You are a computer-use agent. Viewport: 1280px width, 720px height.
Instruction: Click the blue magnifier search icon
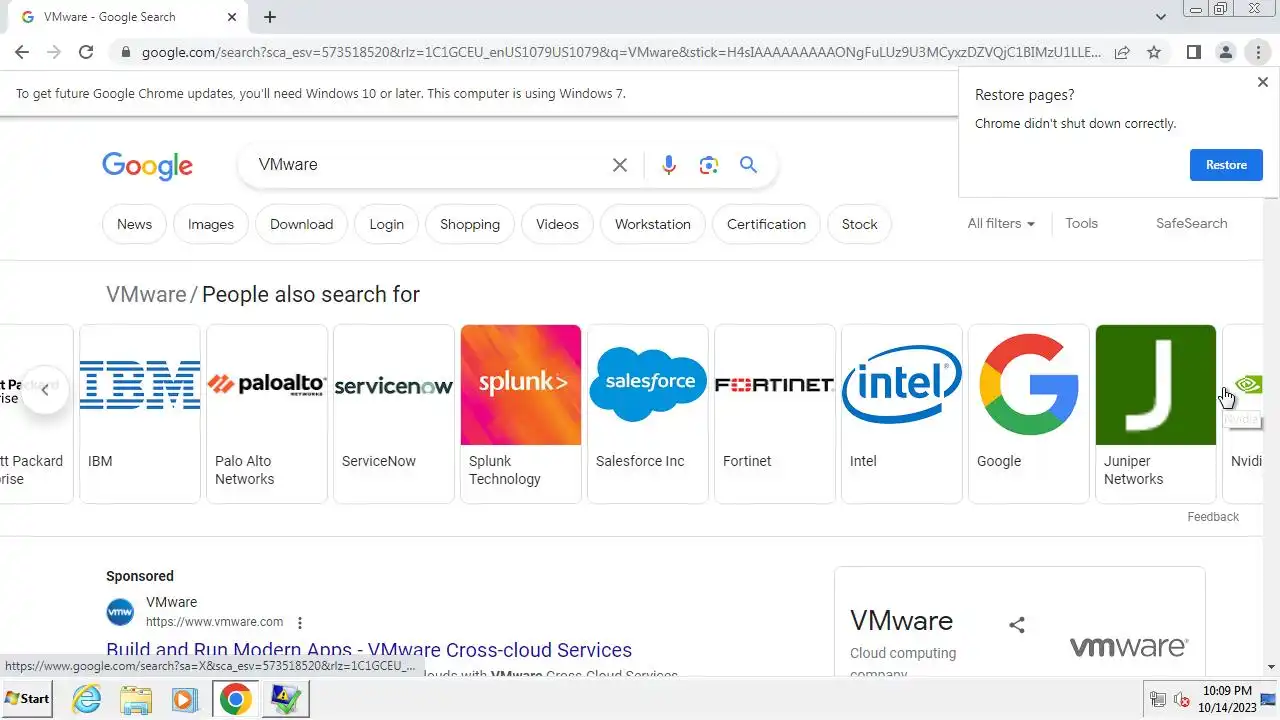pos(748,165)
